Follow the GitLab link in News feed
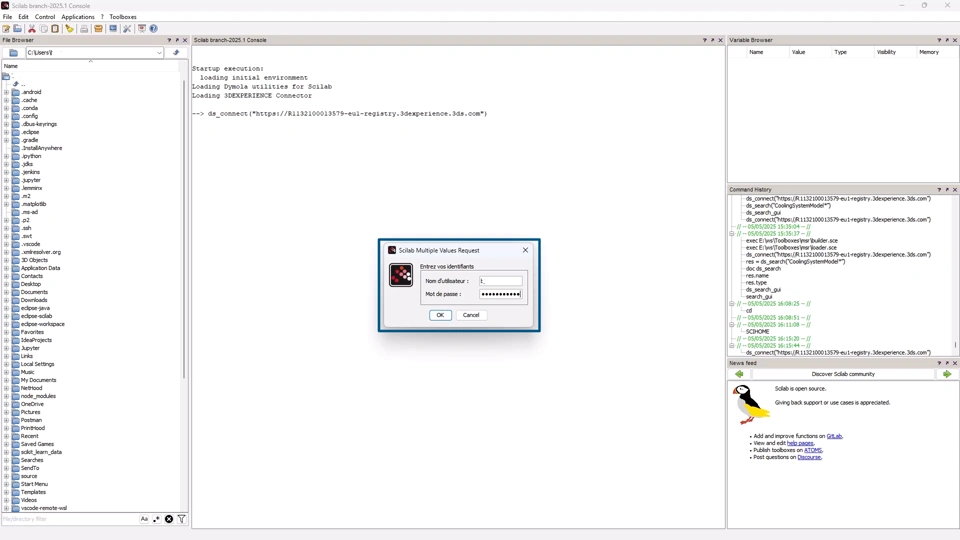The image size is (960, 540). 834,437
